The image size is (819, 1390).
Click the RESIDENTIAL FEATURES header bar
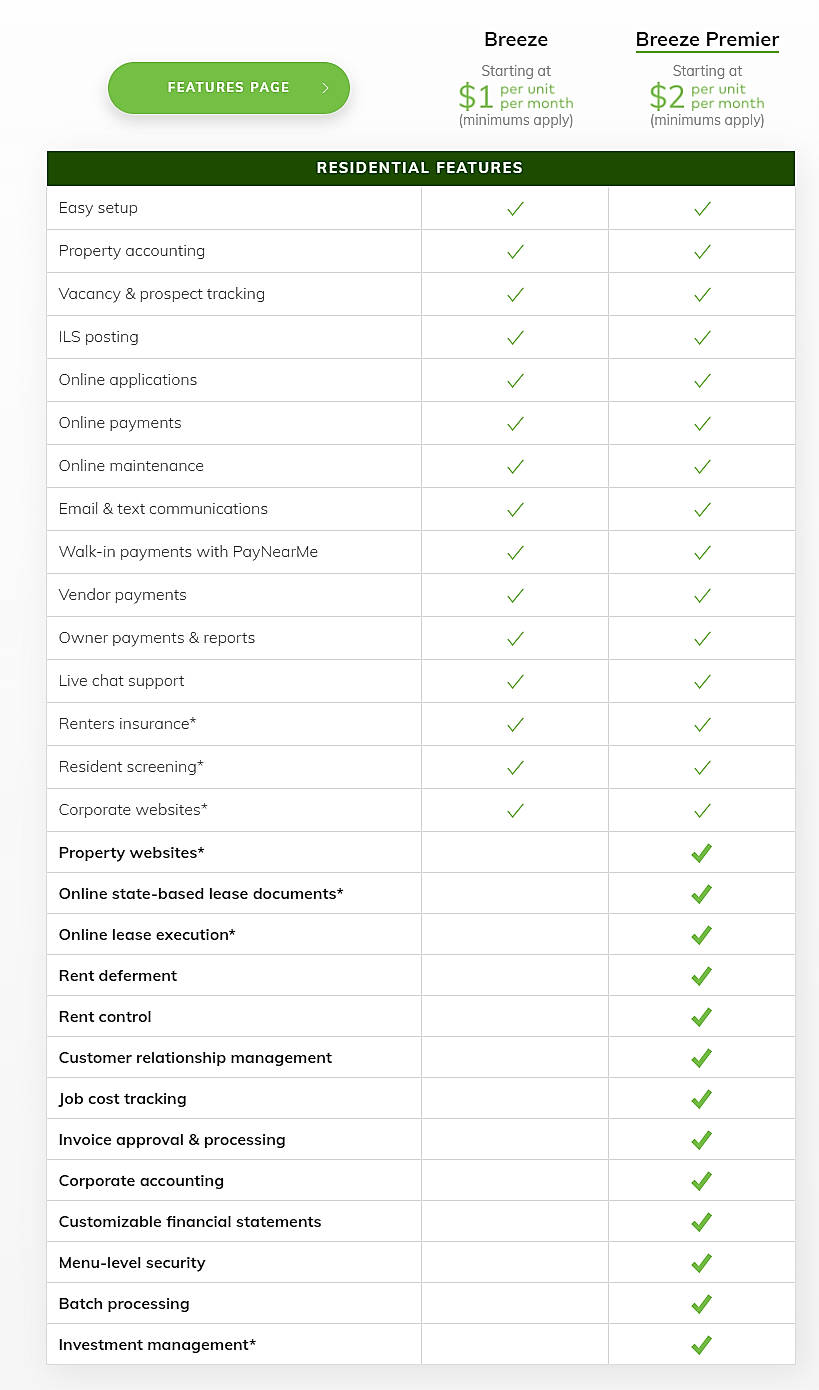(x=420, y=168)
